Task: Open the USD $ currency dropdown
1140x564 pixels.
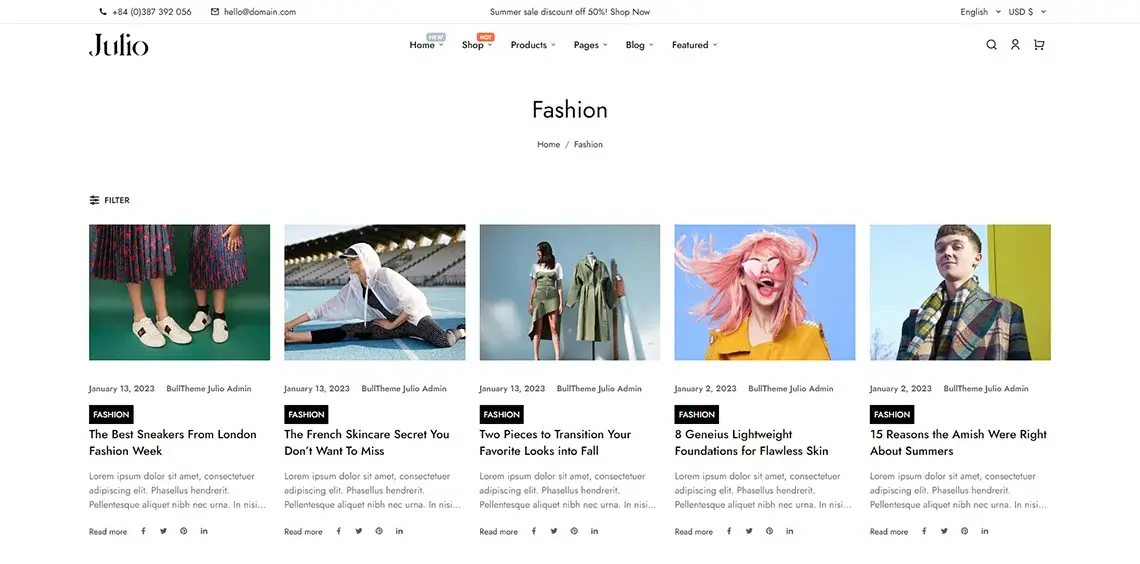Action: (1027, 12)
